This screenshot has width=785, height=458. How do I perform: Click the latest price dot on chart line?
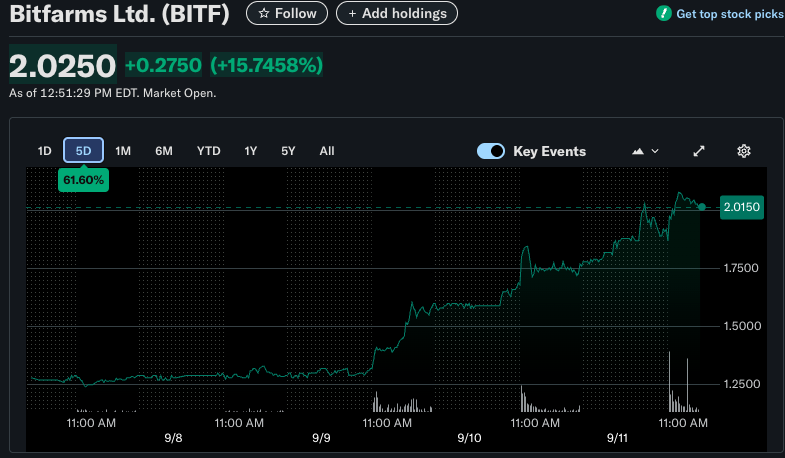702,207
